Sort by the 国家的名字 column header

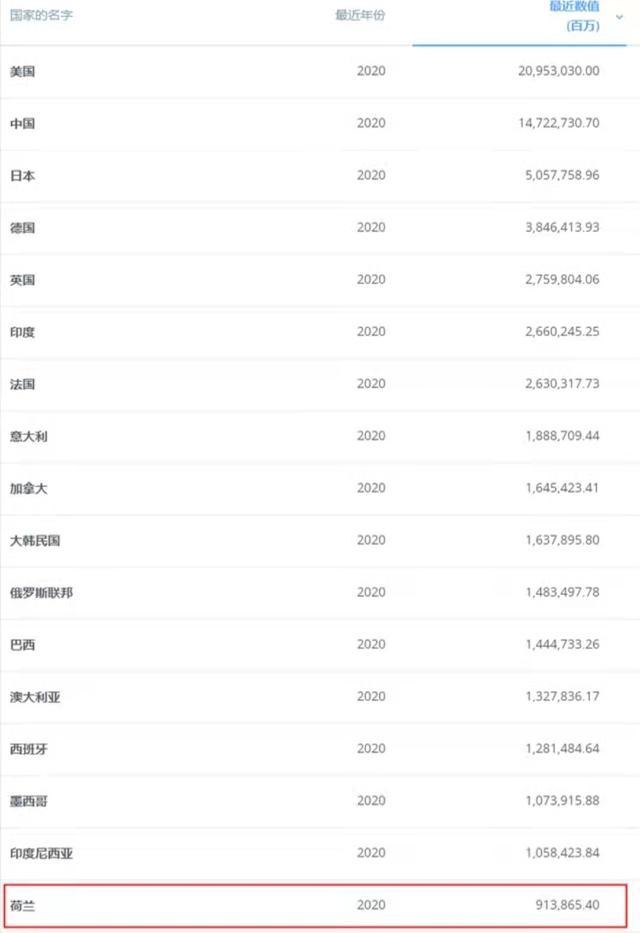tap(41, 16)
